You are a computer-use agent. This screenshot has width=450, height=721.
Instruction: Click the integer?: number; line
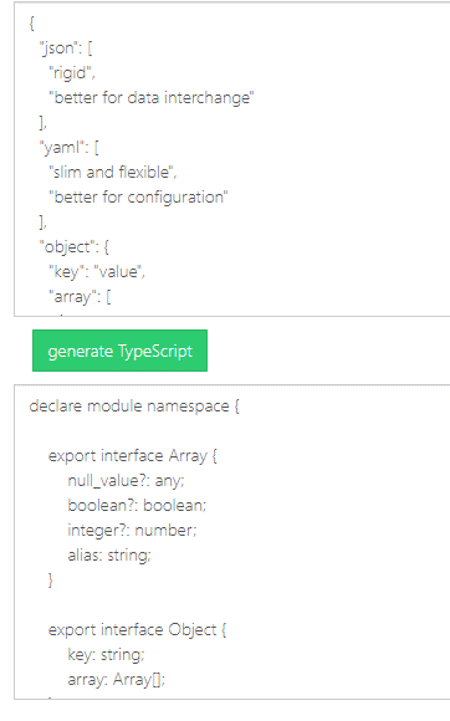pyautogui.click(x=132, y=531)
